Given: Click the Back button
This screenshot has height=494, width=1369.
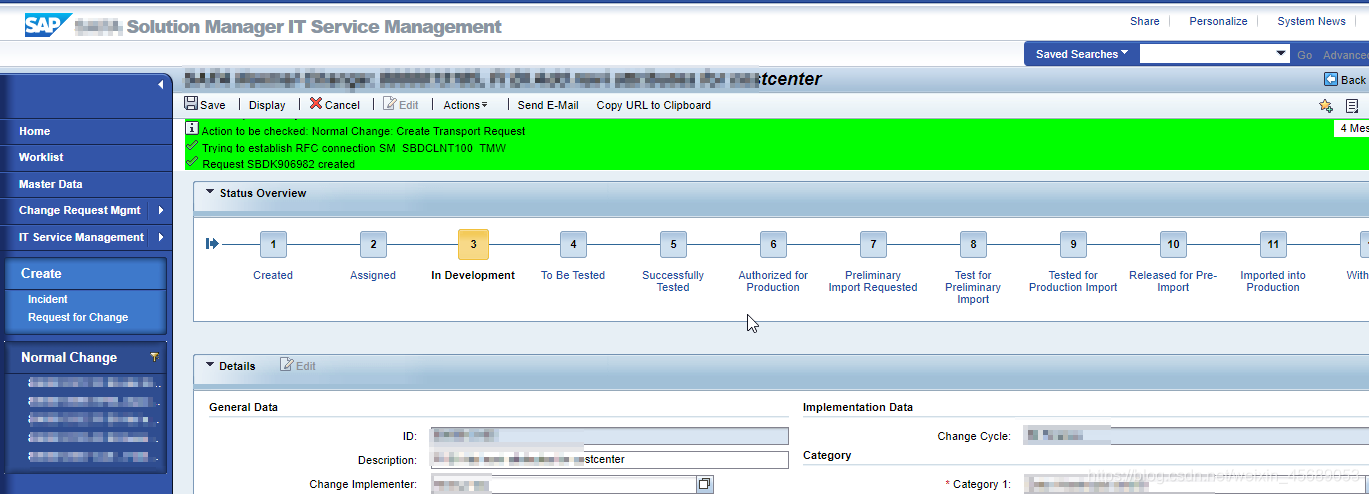Looking at the screenshot, I should (x=1345, y=80).
